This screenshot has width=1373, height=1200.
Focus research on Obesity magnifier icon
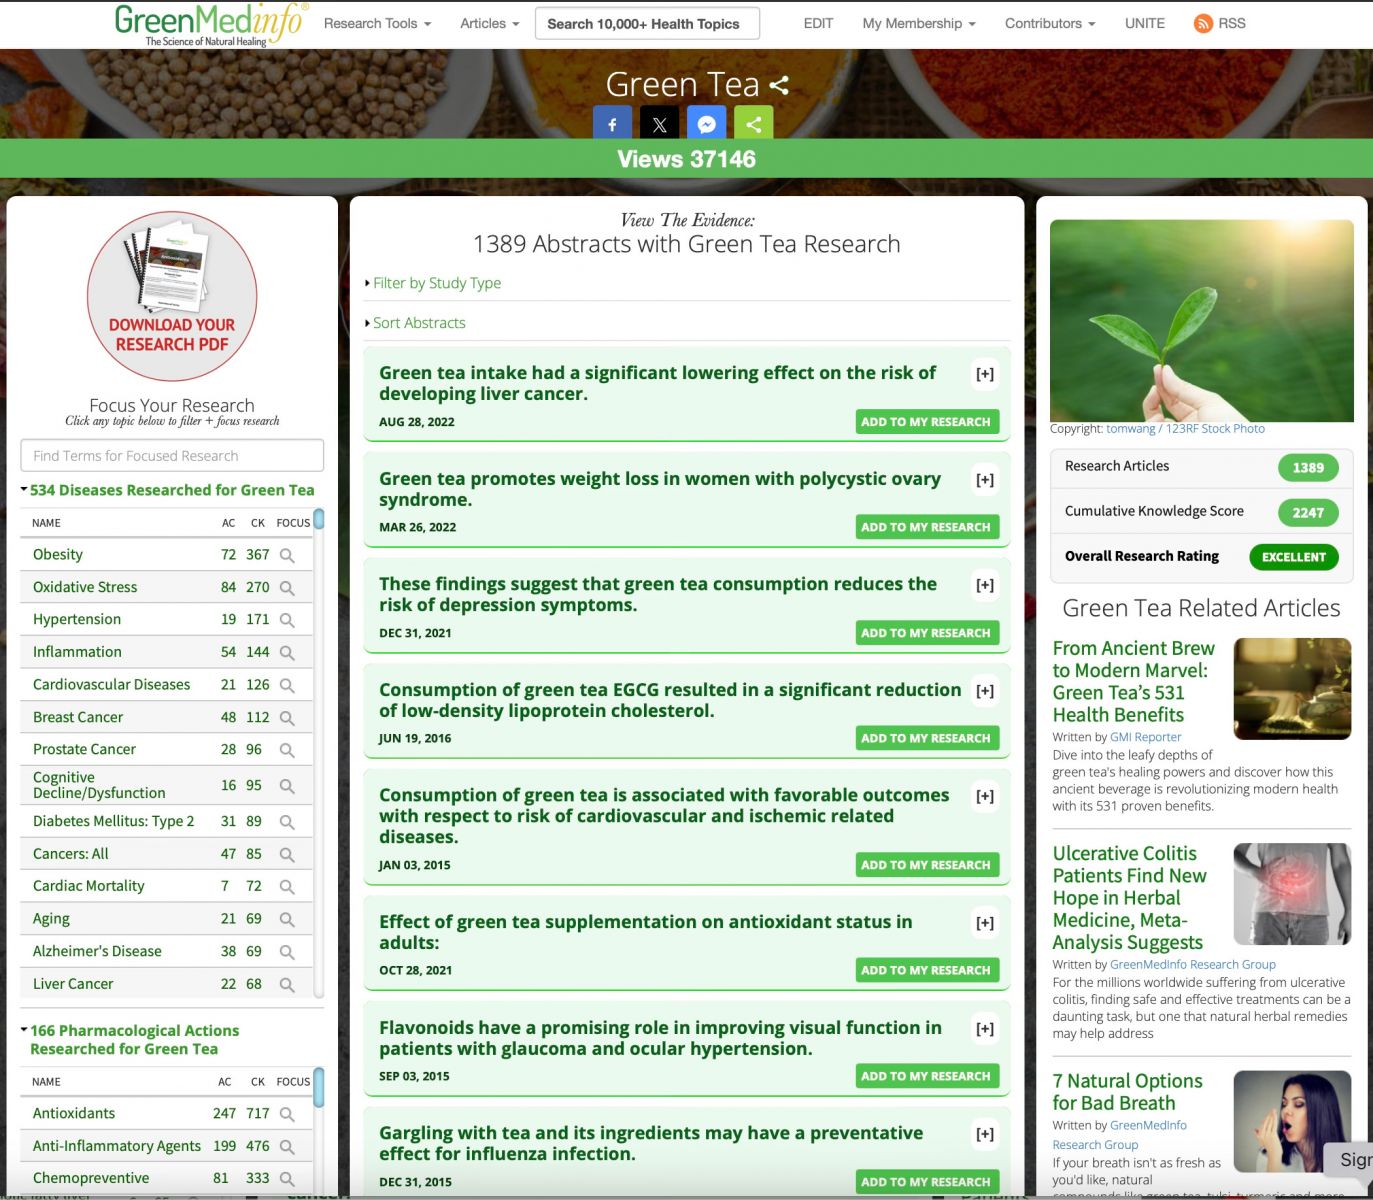[x=287, y=555]
